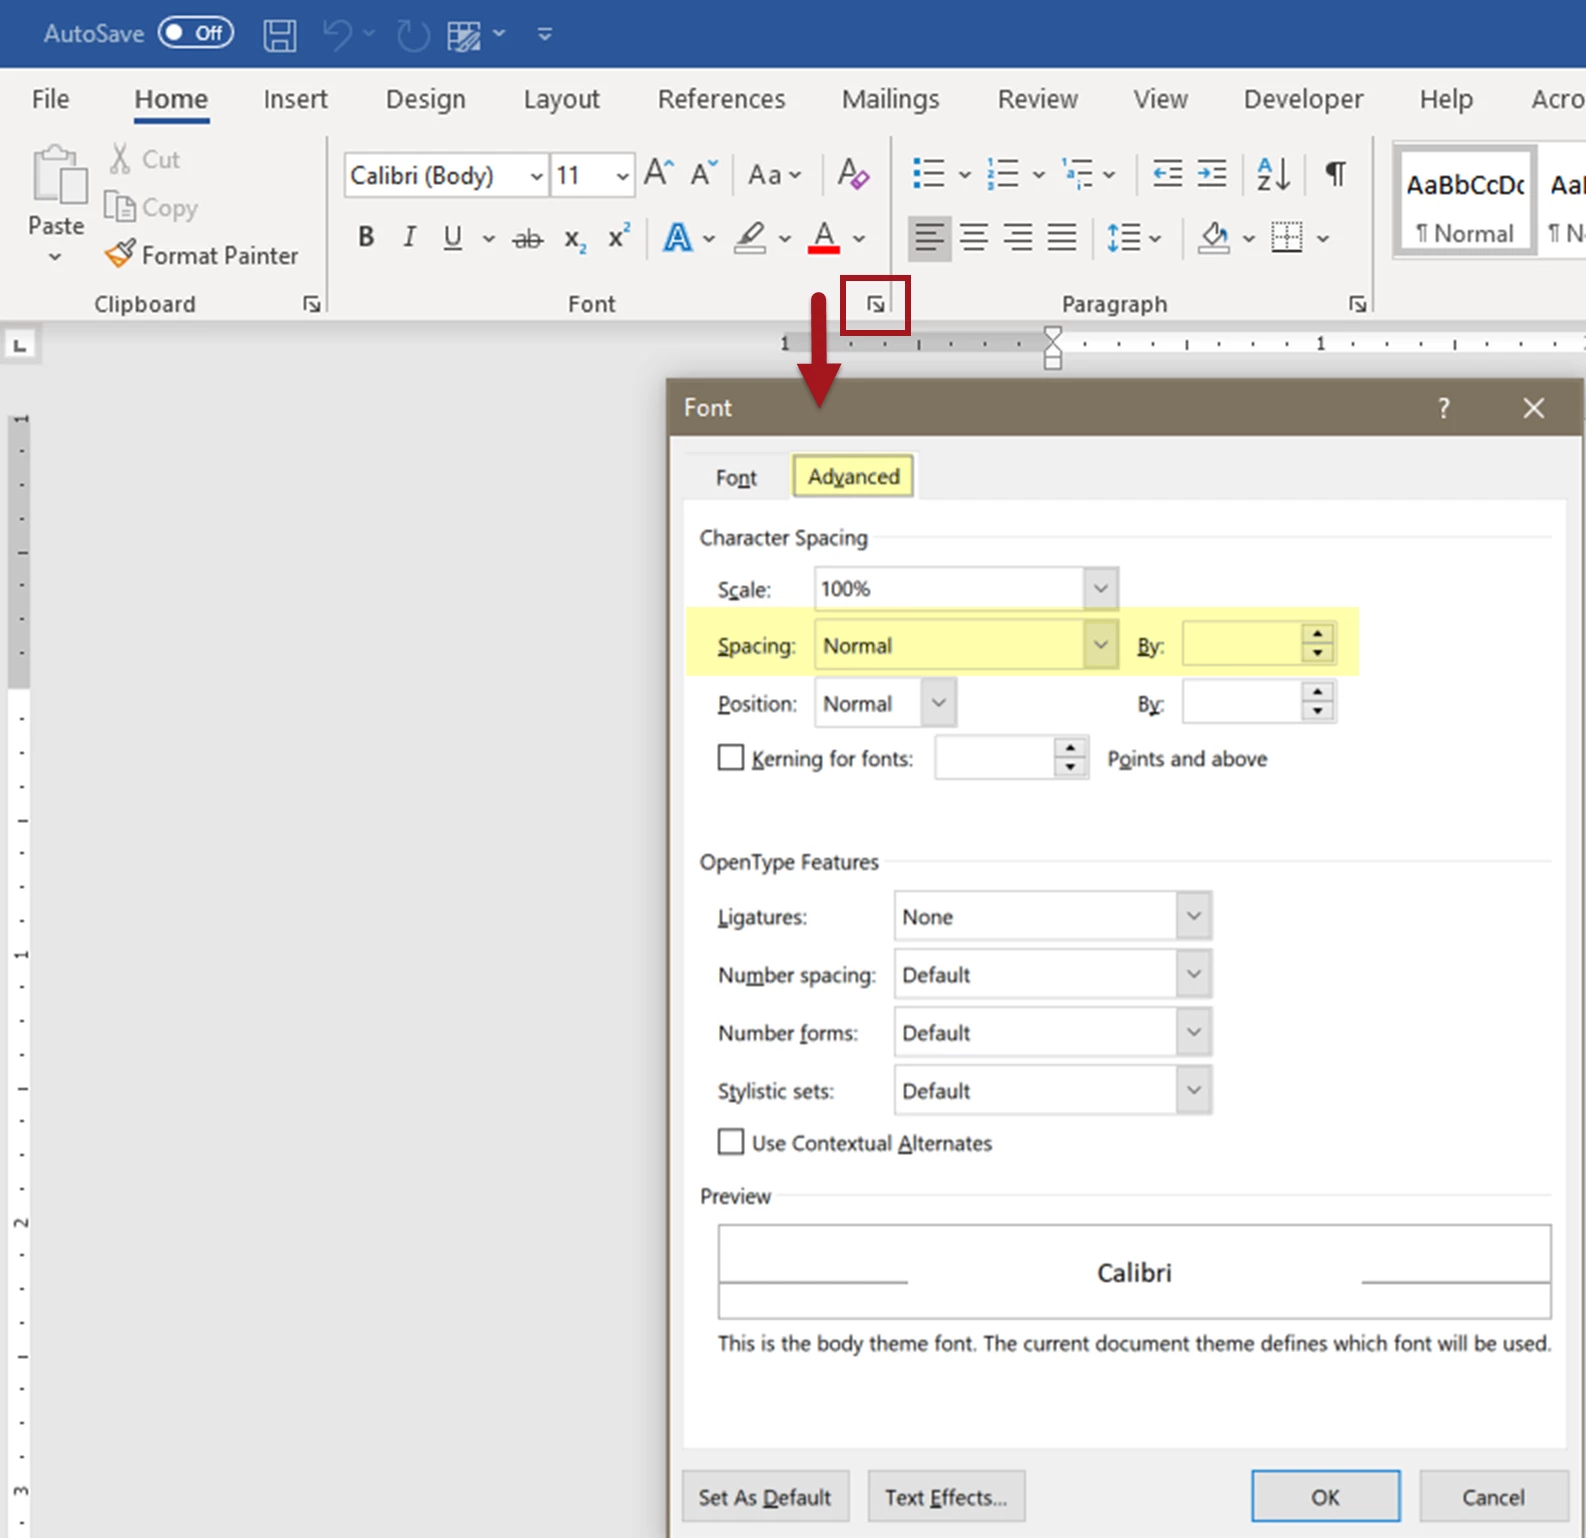This screenshot has width=1586, height=1538.
Task: Open the Scale dropdown
Action: click(1100, 589)
